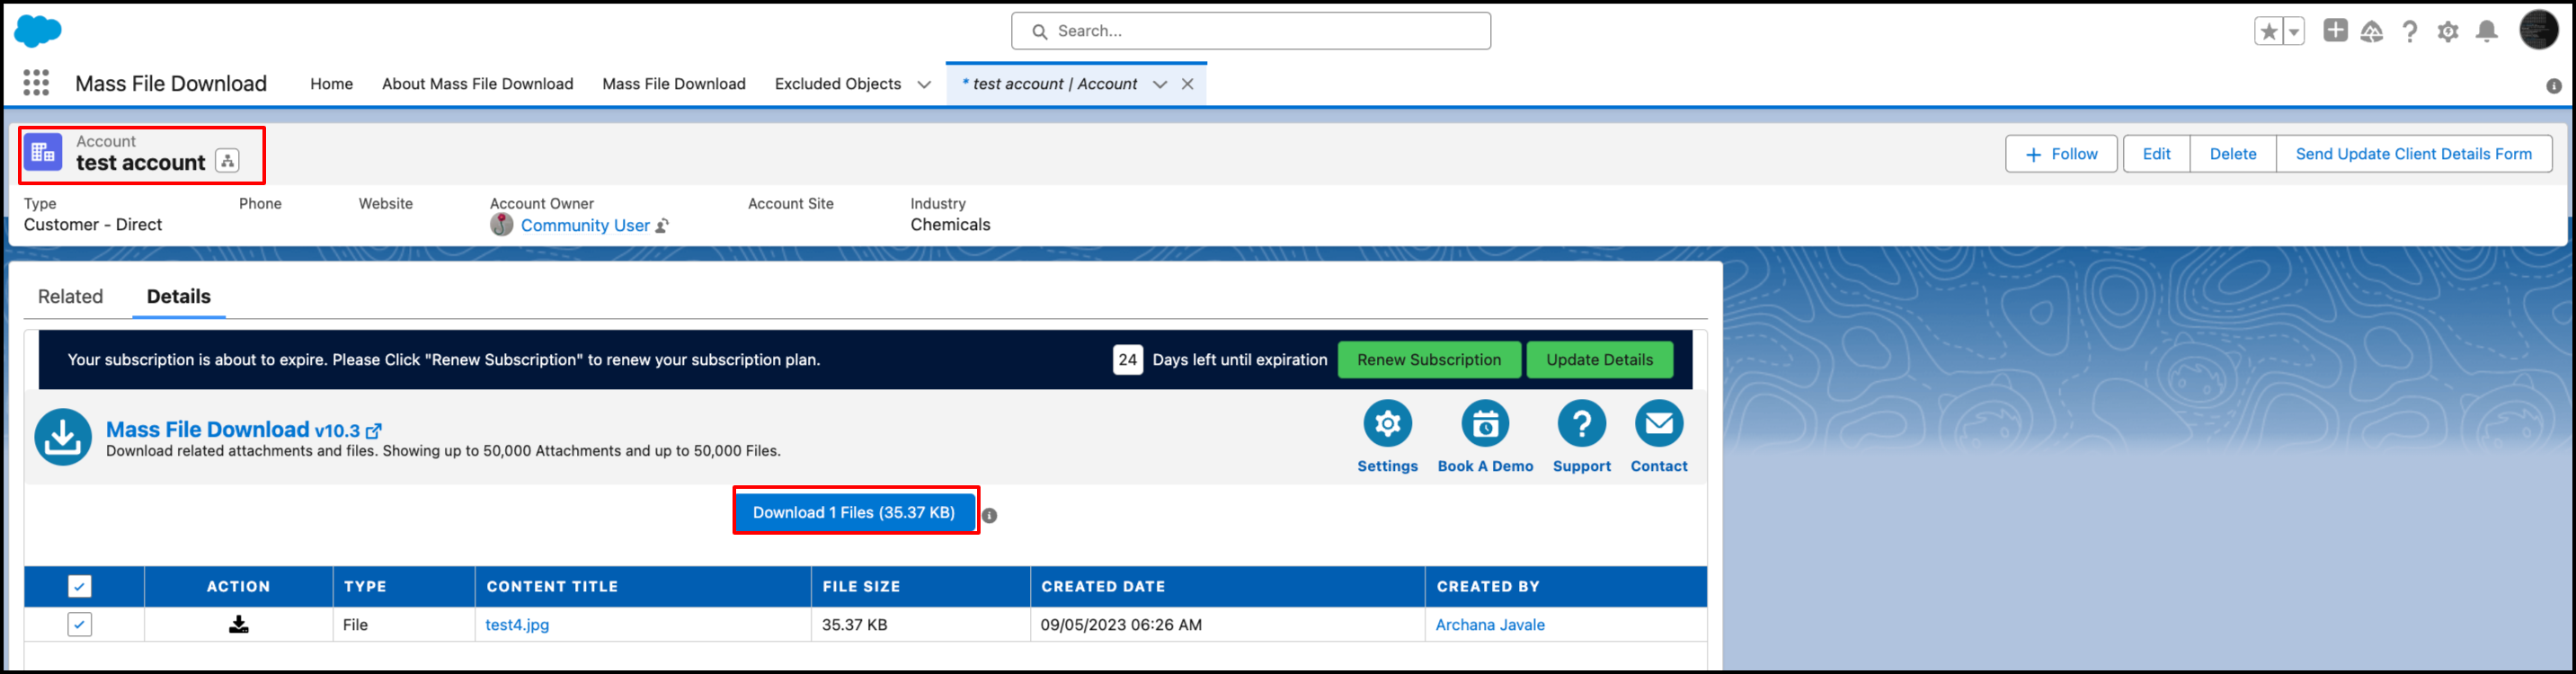2576x674 pixels.
Task: Go to the Home tab
Action: coord(331,84)
